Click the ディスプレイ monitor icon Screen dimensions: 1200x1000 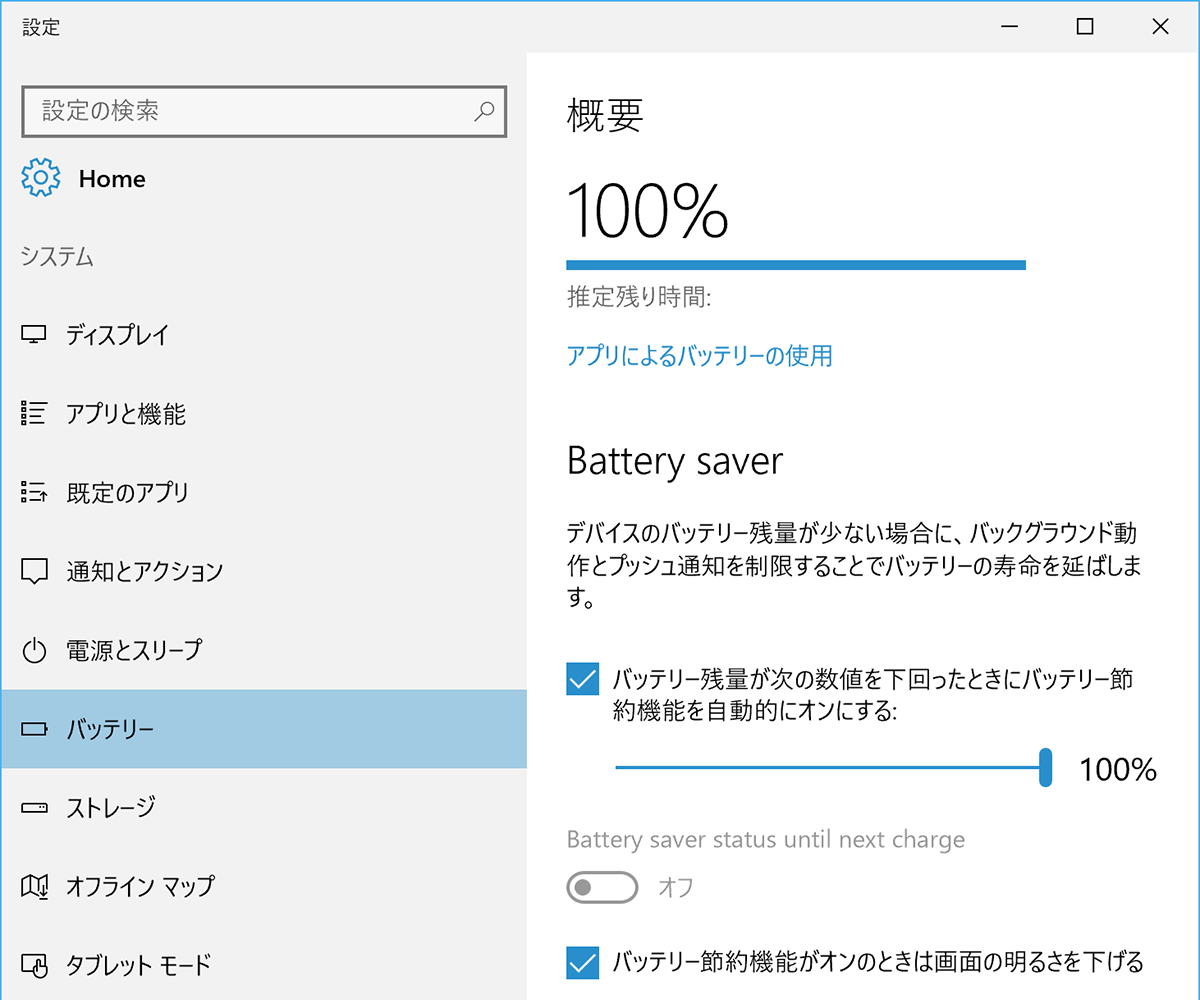34,335
